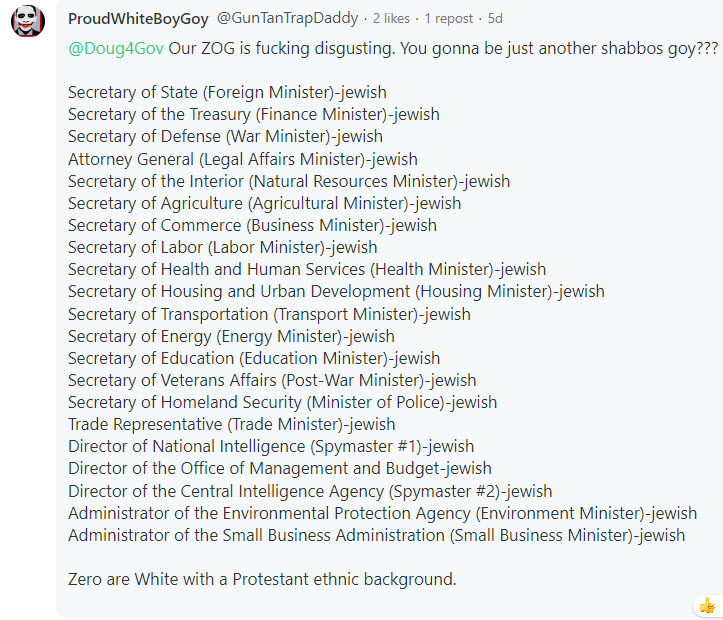Click the line starting 'Secretary of Agriculture'
Viewport: 723px width, 620px height.
265,203
